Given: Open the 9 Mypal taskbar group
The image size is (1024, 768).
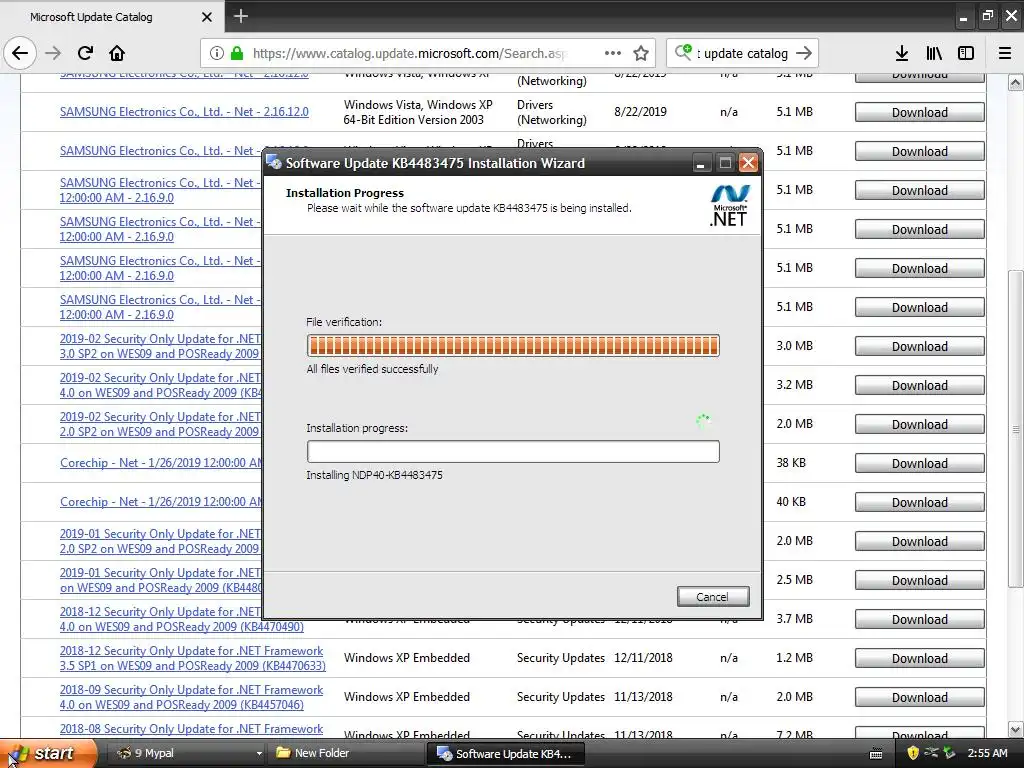Looking at the screenshot, I should 189,753.
